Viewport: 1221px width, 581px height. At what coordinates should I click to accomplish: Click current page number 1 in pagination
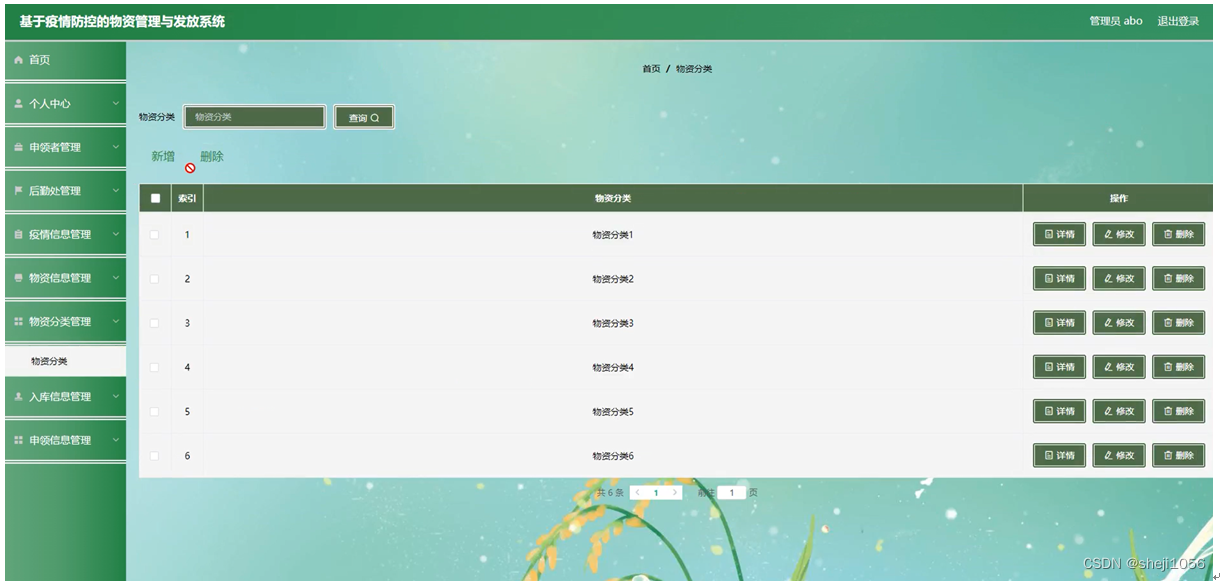coord(656,493)
